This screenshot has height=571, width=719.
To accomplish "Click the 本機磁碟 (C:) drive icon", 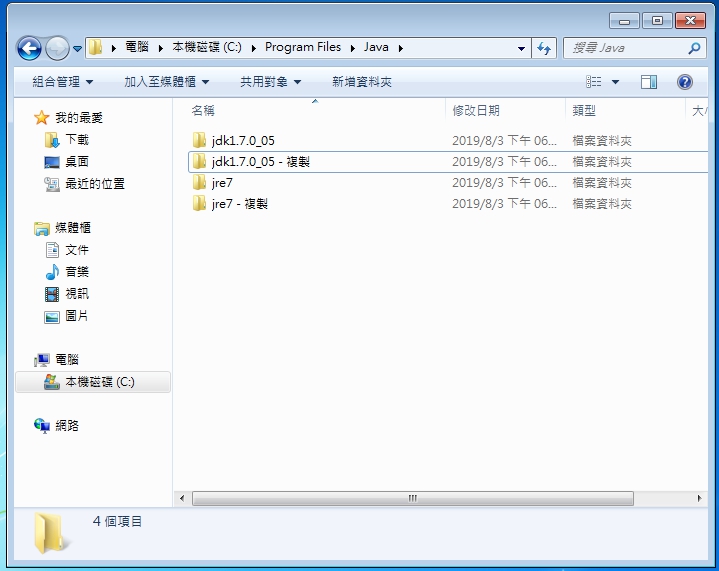I will [x=52, y=382].
